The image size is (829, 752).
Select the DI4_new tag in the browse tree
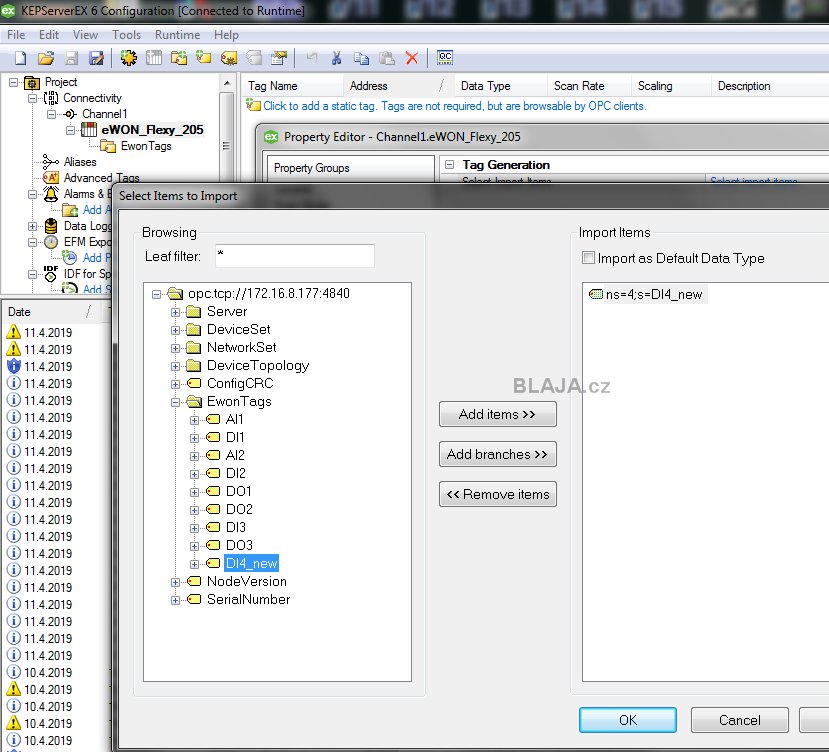[x=251, y=563]
